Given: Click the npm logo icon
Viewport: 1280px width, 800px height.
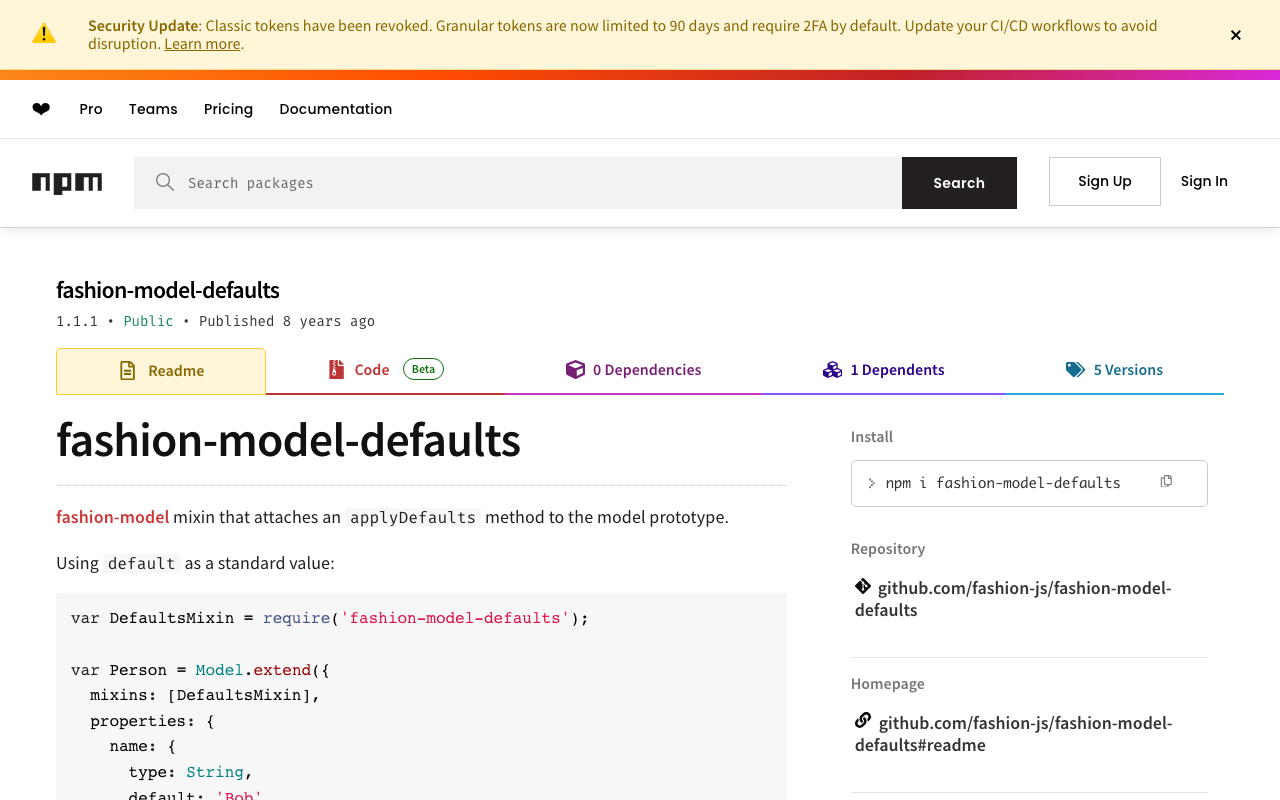Looking at the screenshot, I should [67, 183].
